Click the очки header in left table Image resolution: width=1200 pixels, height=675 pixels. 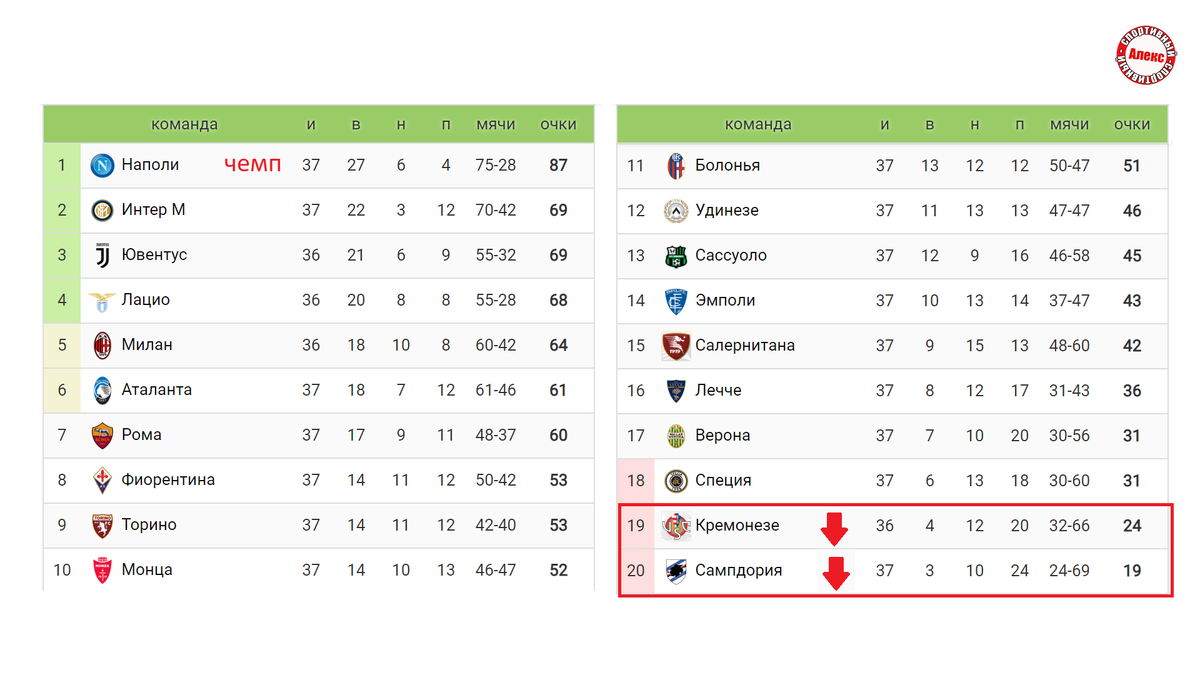click(558, 124)
